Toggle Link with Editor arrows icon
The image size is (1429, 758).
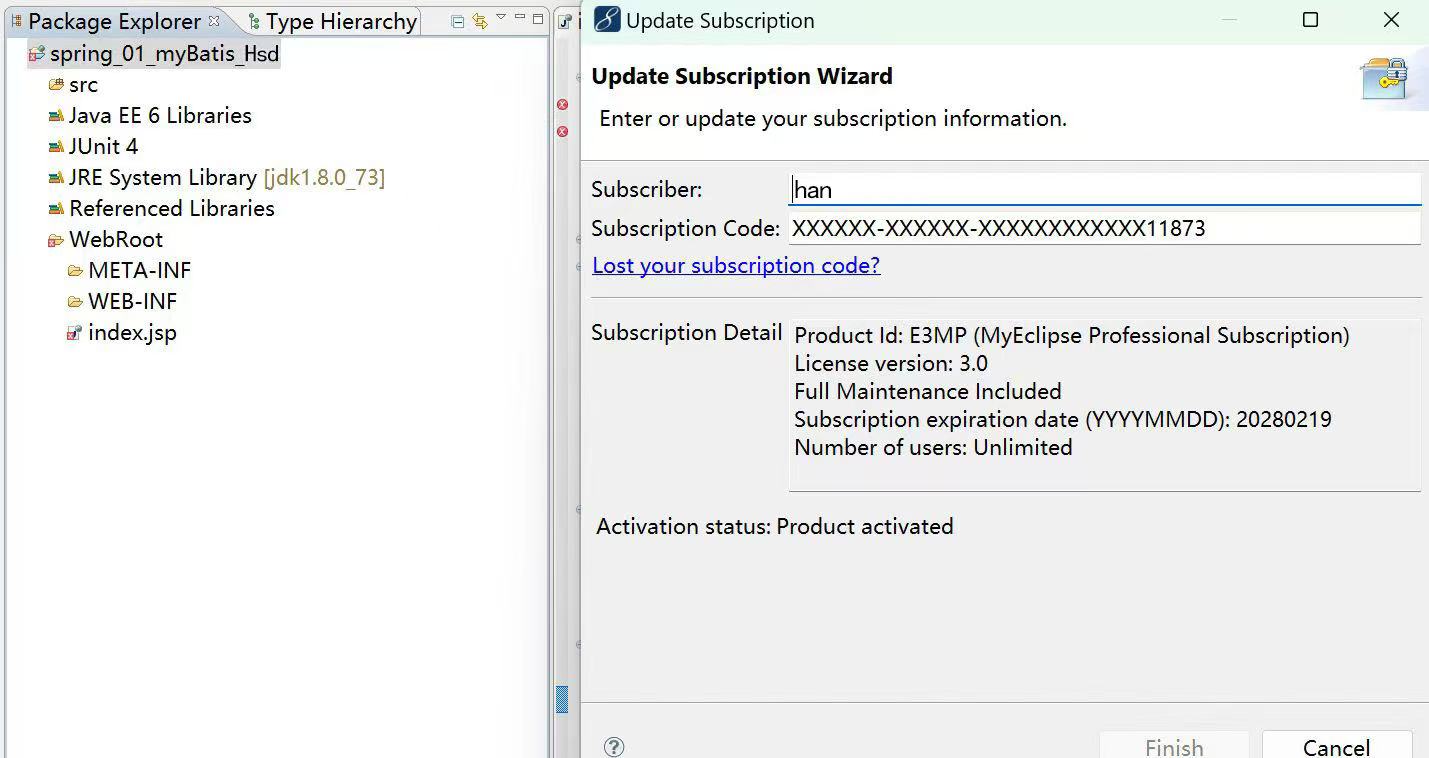480,21
